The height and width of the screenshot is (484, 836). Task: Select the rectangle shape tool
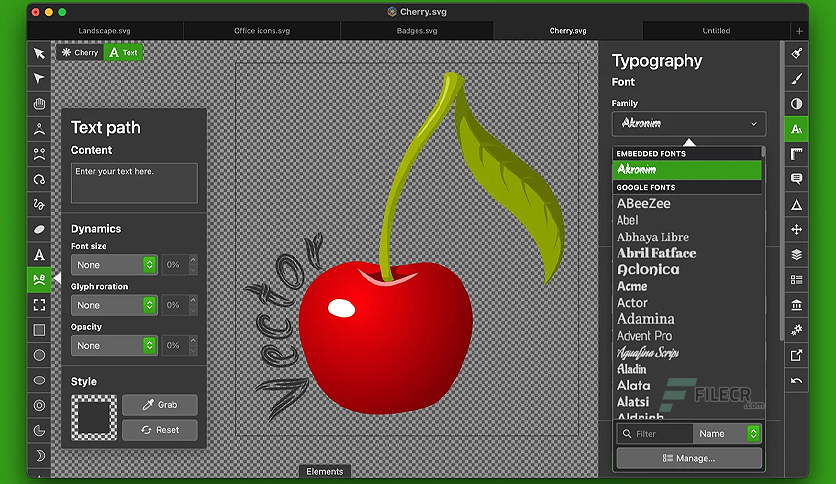[39, 330]
